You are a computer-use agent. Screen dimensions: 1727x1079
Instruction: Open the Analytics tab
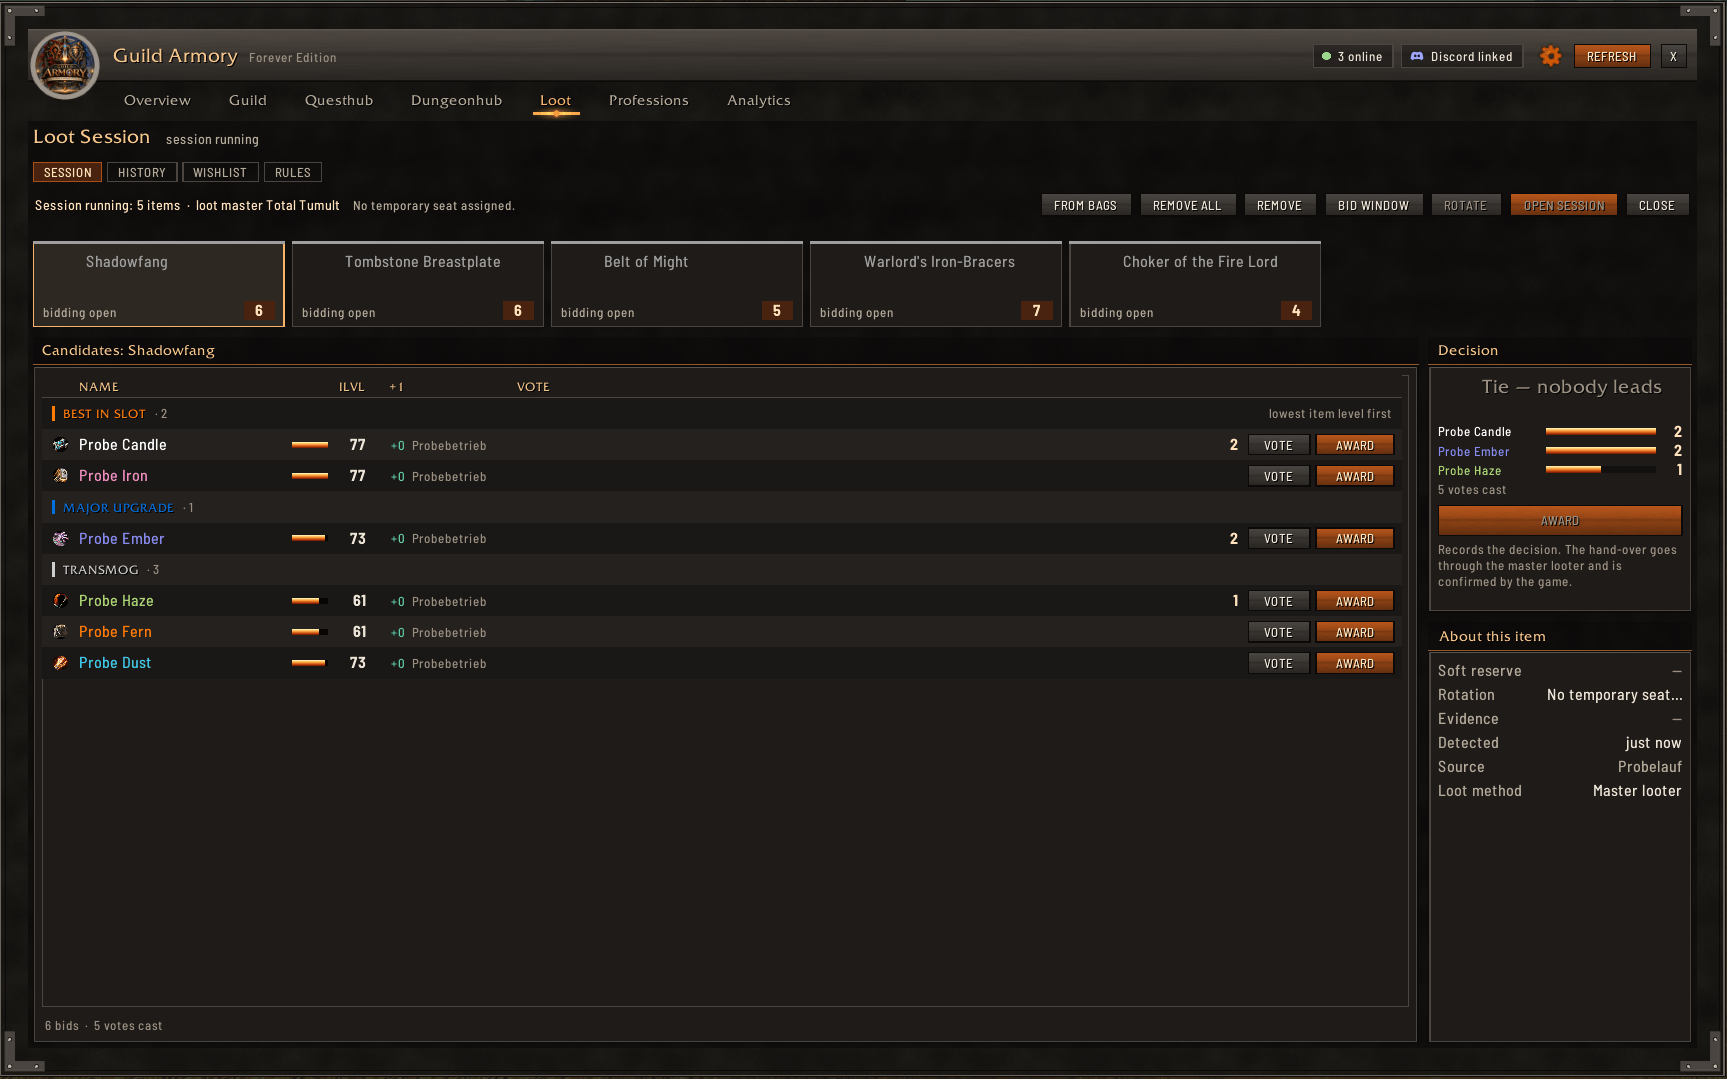coord(759,100)
